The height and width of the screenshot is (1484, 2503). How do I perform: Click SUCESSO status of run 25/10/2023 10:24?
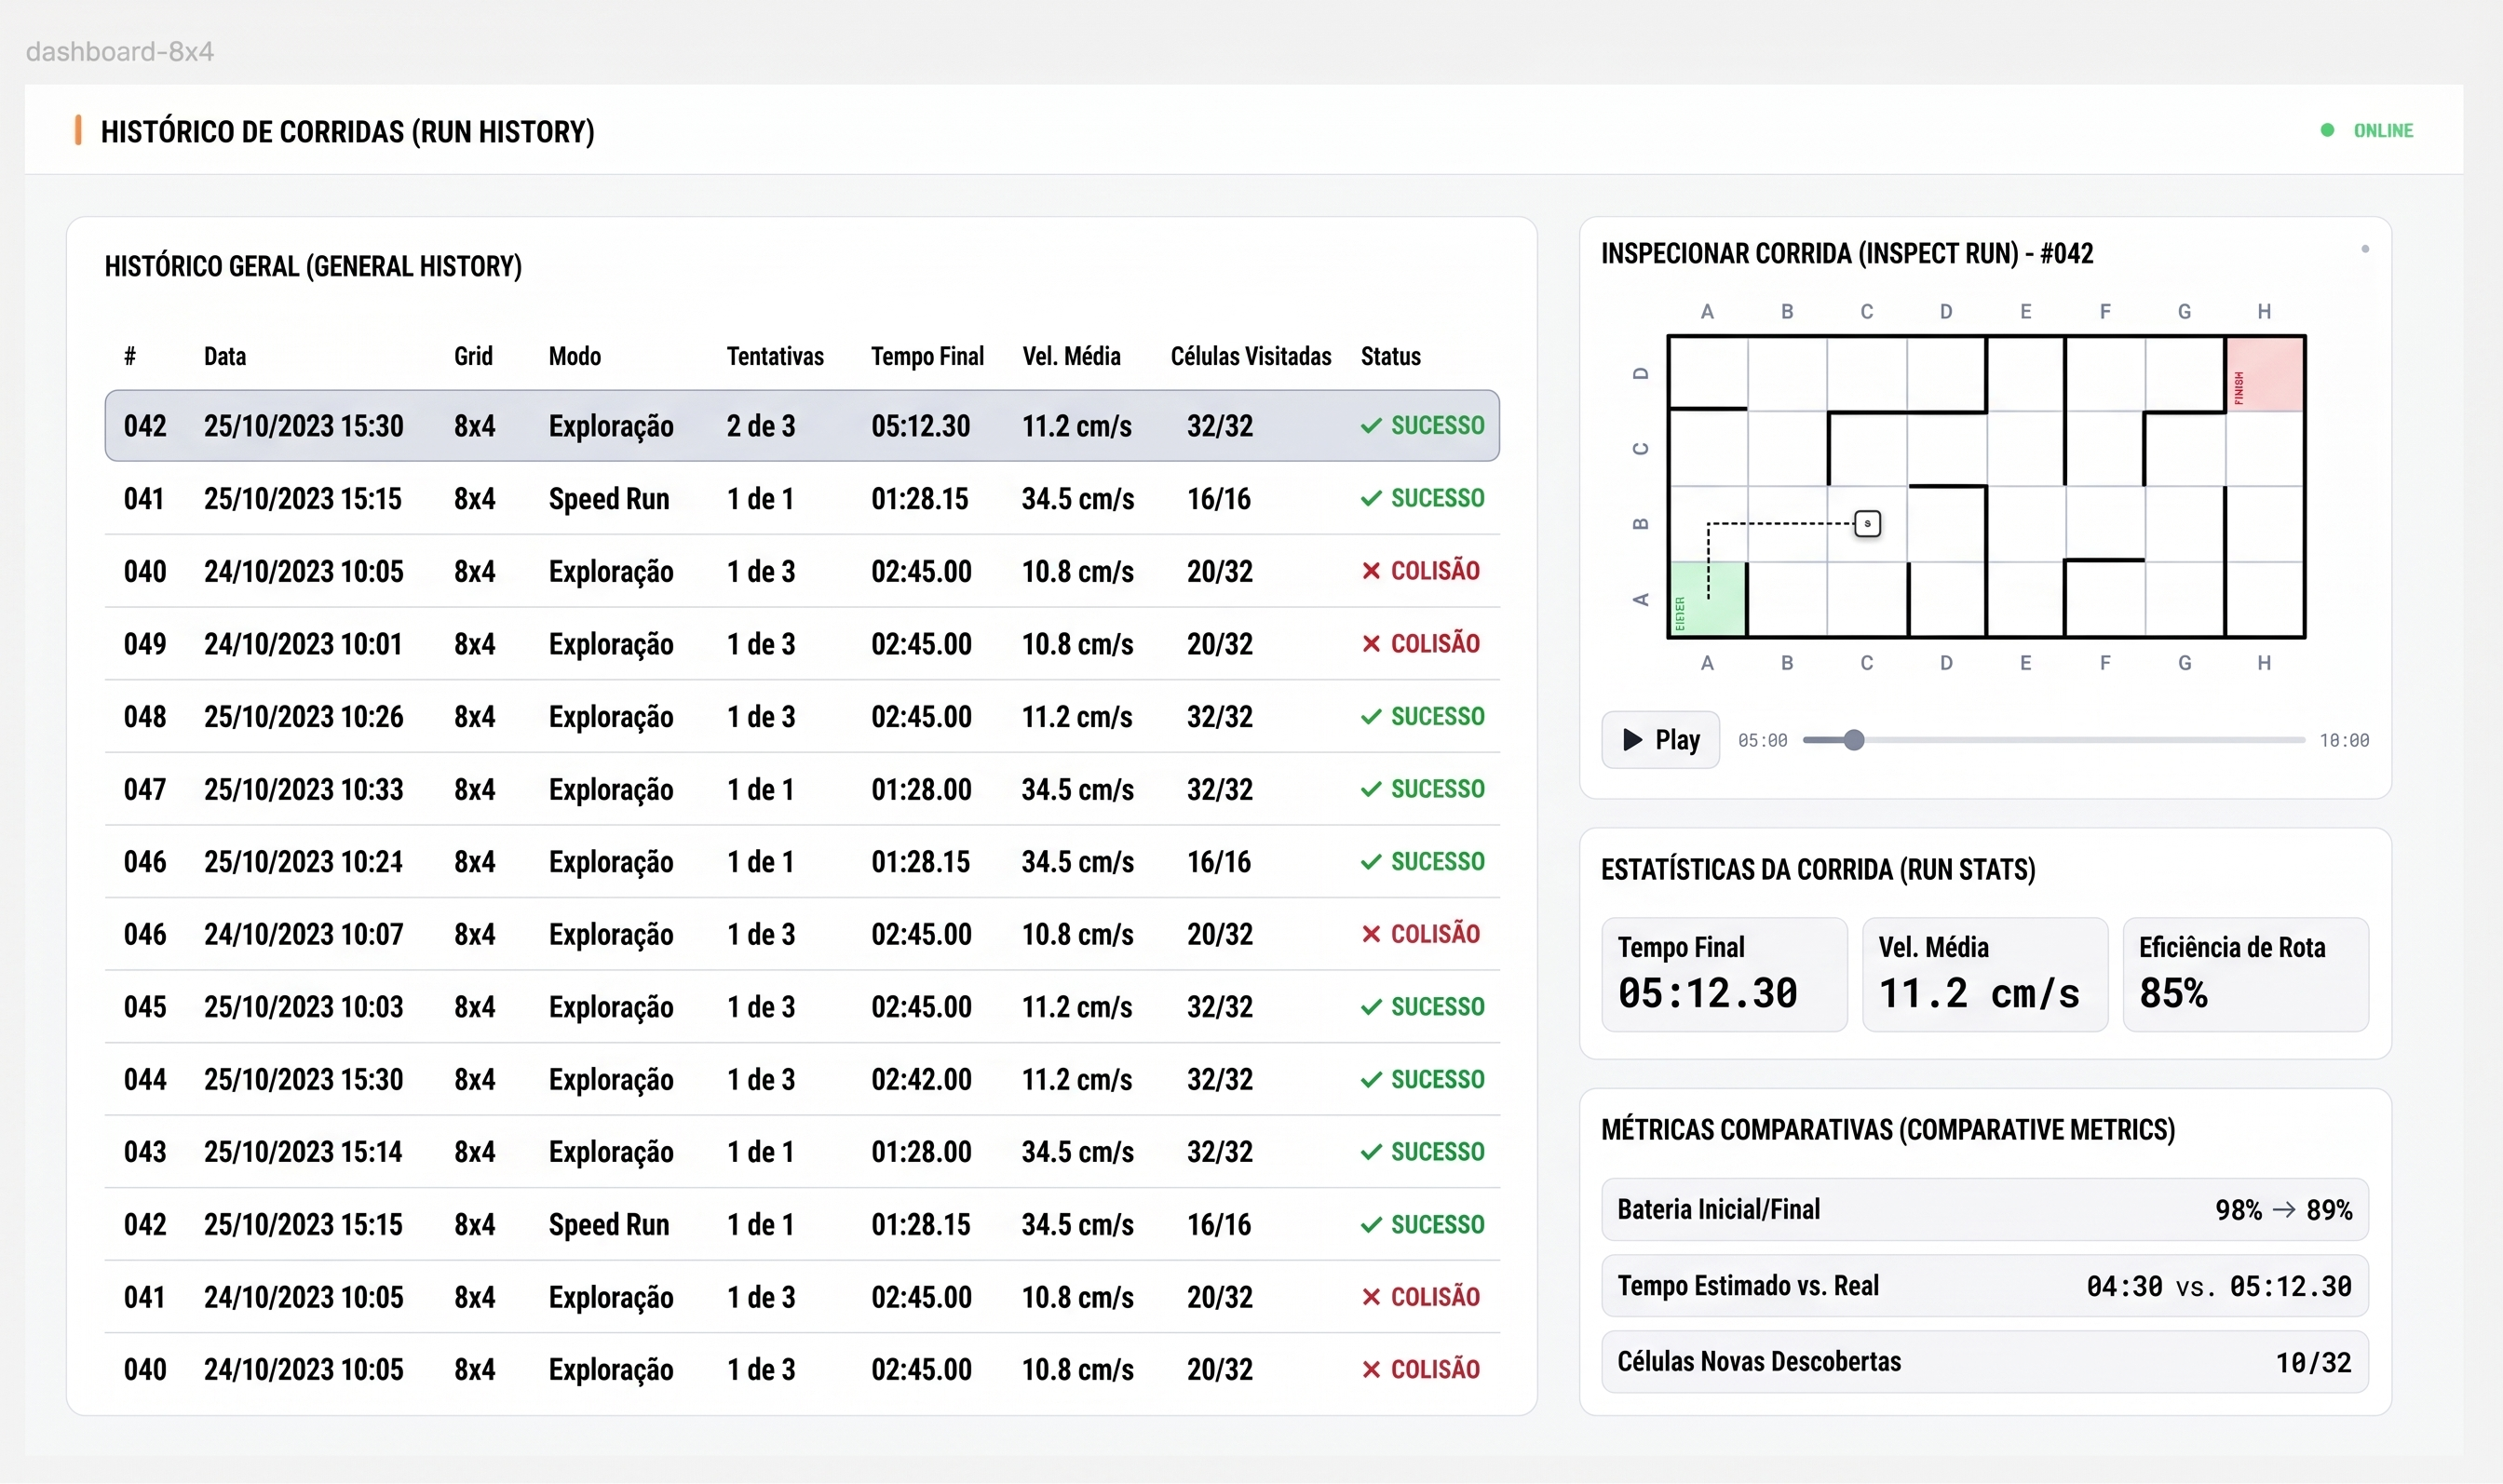point(1422,861)
